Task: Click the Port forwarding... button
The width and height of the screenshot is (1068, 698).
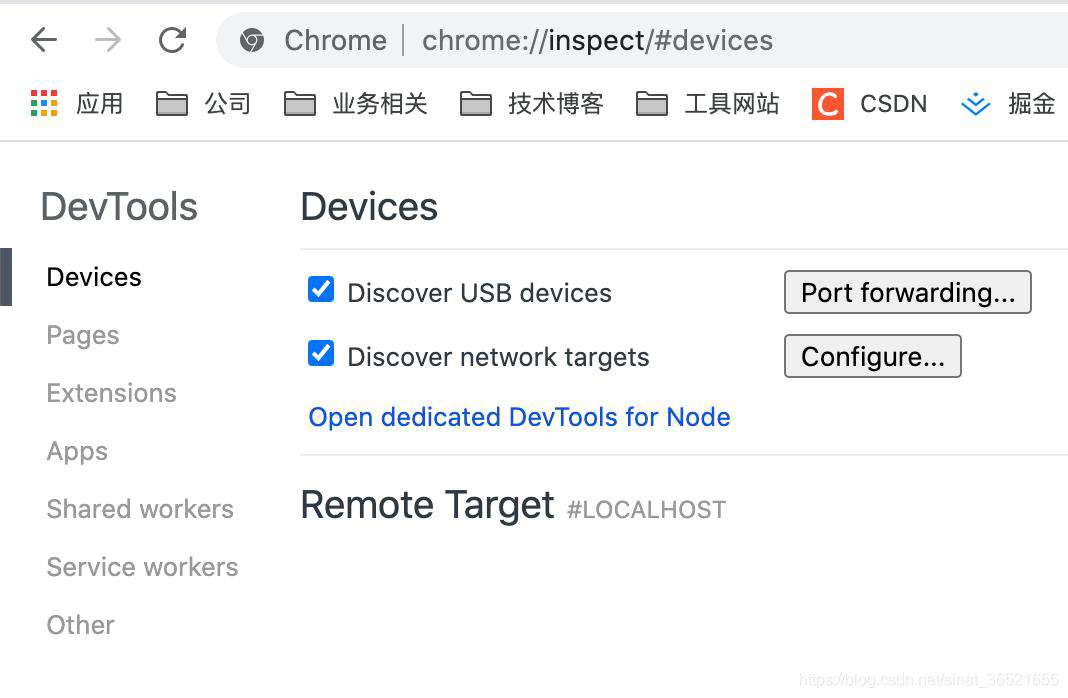Action: tap(907, 292)
